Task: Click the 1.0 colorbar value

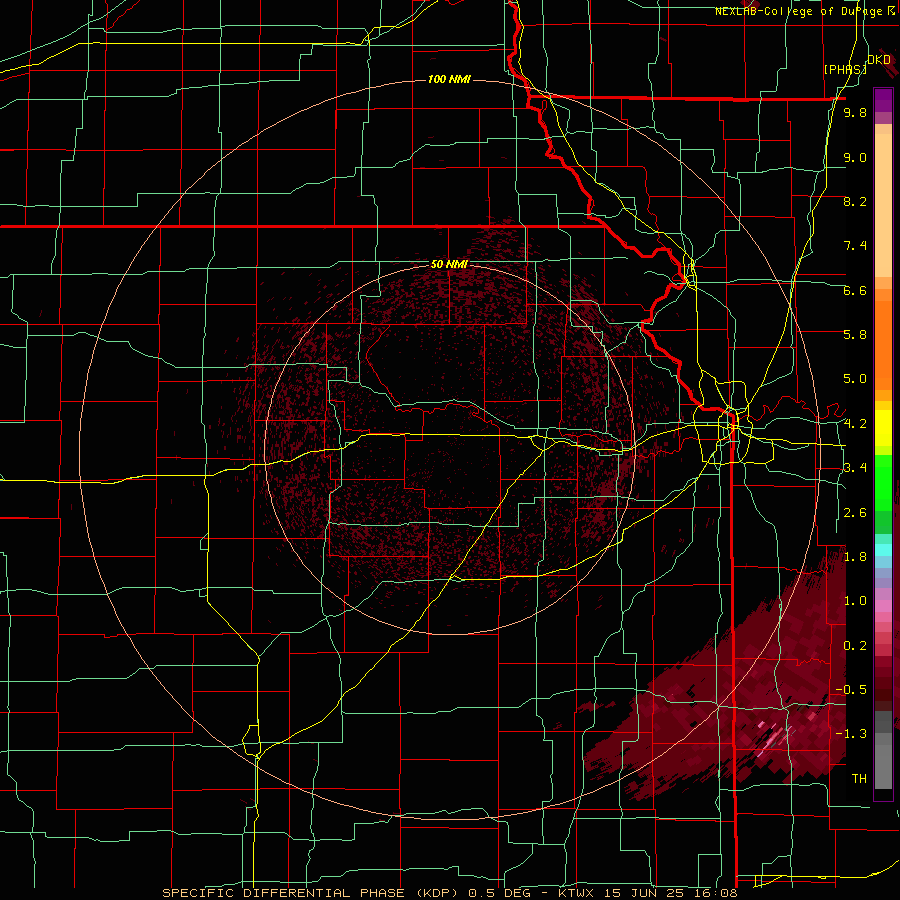Action: 855,601
